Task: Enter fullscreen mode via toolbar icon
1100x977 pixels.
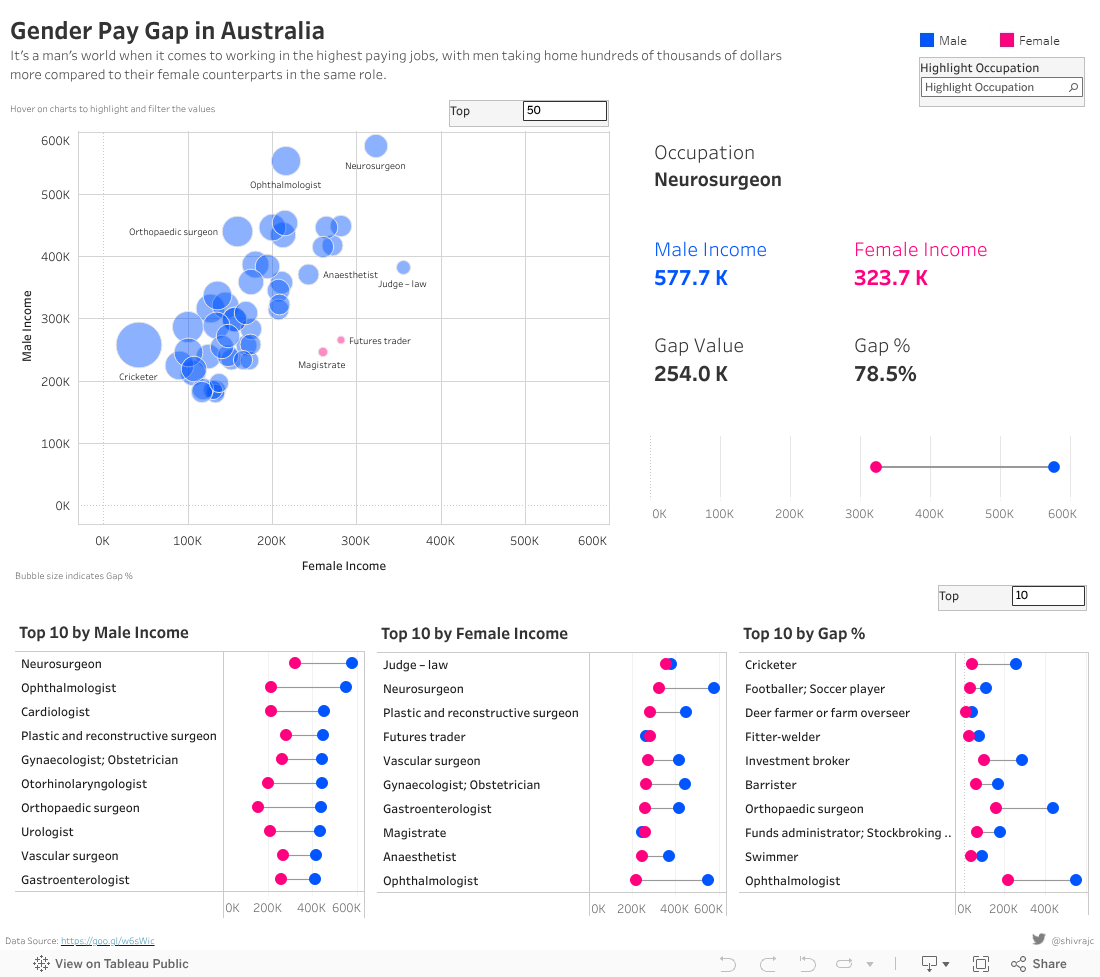Action: [981, 964]
